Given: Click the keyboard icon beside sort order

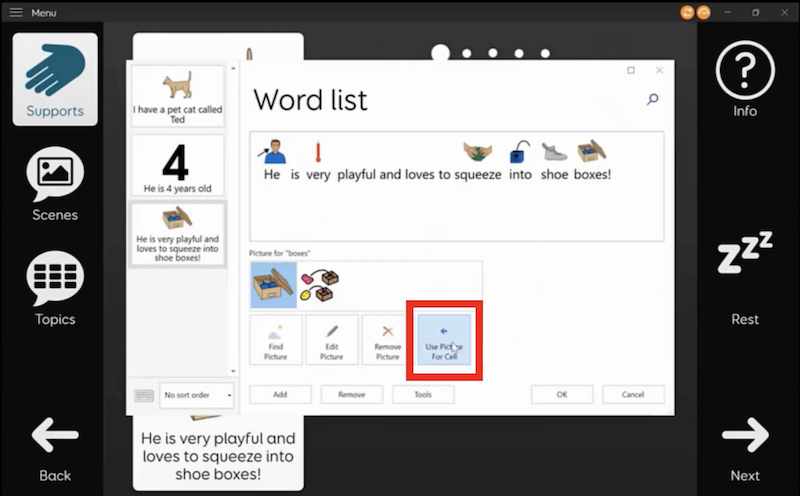Looking at the screenshot, I should pyautogui.click(x=144, y=395).
